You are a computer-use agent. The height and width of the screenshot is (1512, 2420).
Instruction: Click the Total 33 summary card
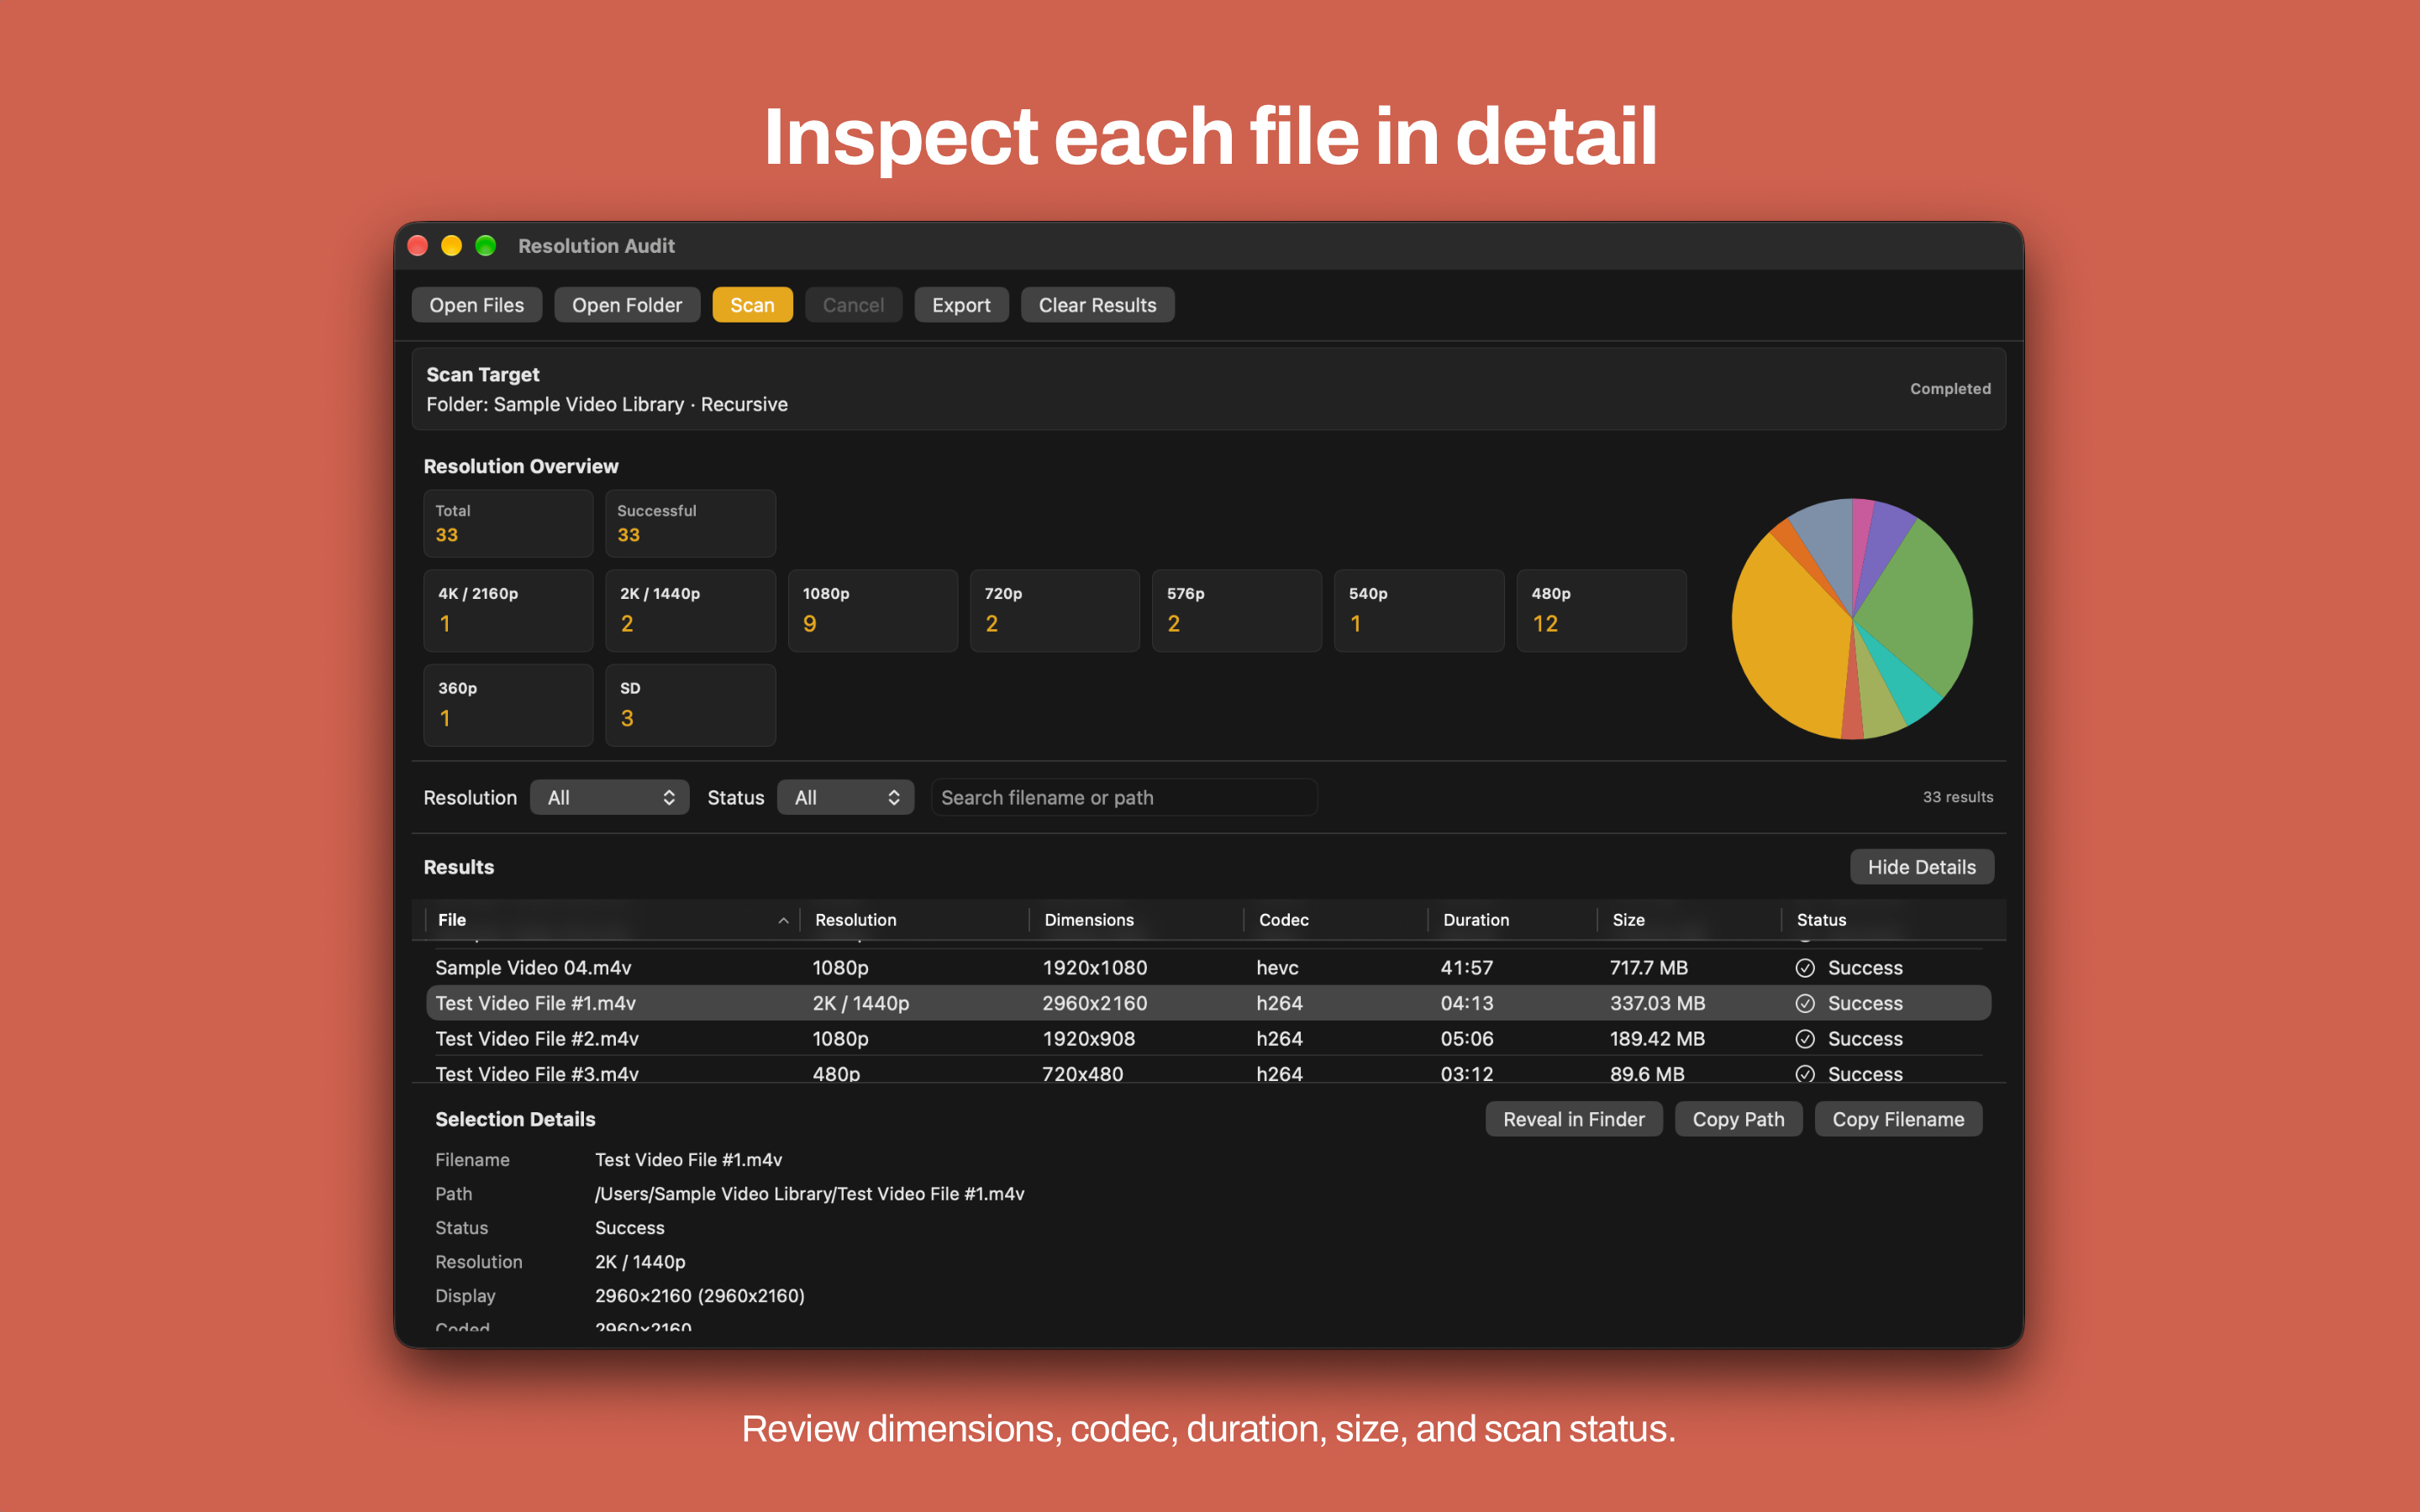coord(508,523)
